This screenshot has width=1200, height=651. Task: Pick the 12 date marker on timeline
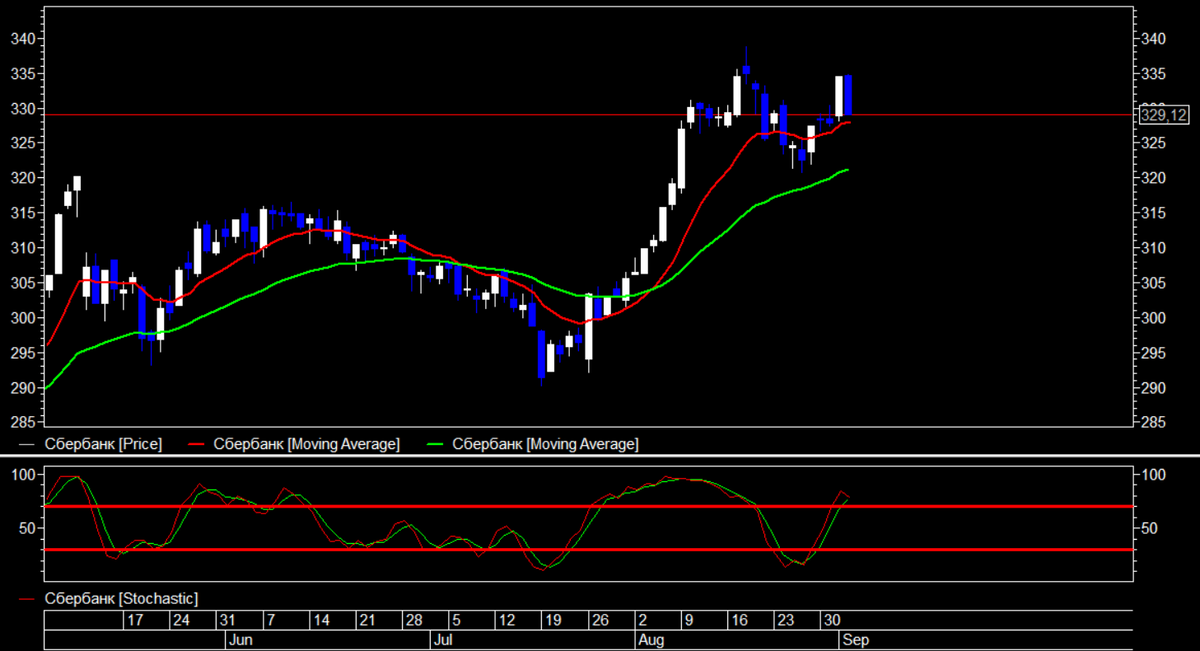click(506, 620)
